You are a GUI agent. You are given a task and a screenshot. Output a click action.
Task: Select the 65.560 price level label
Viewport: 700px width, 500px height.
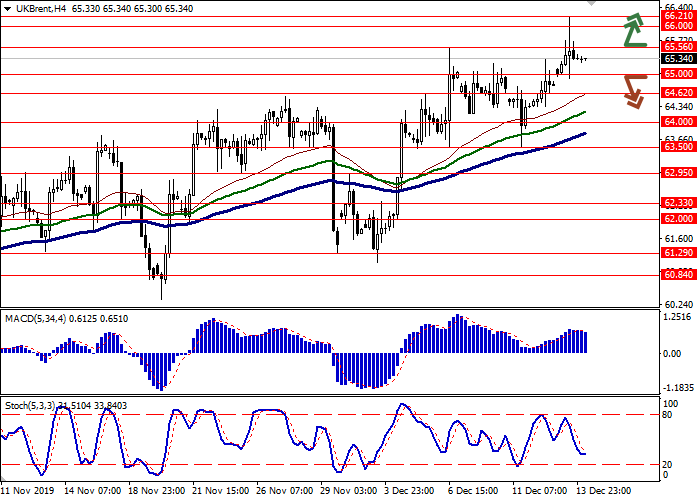pyautogui.click(x=679, y=46)
